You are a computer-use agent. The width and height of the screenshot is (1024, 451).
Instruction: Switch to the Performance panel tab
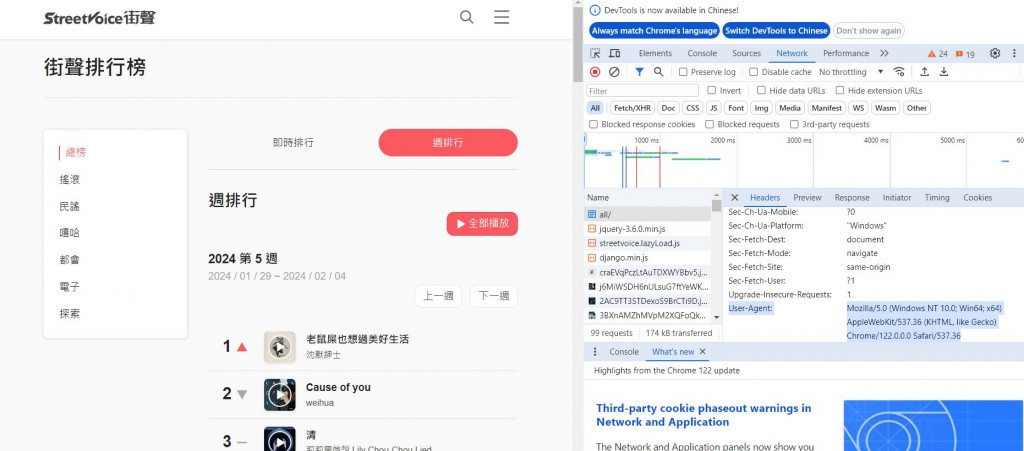click(846, 54)
